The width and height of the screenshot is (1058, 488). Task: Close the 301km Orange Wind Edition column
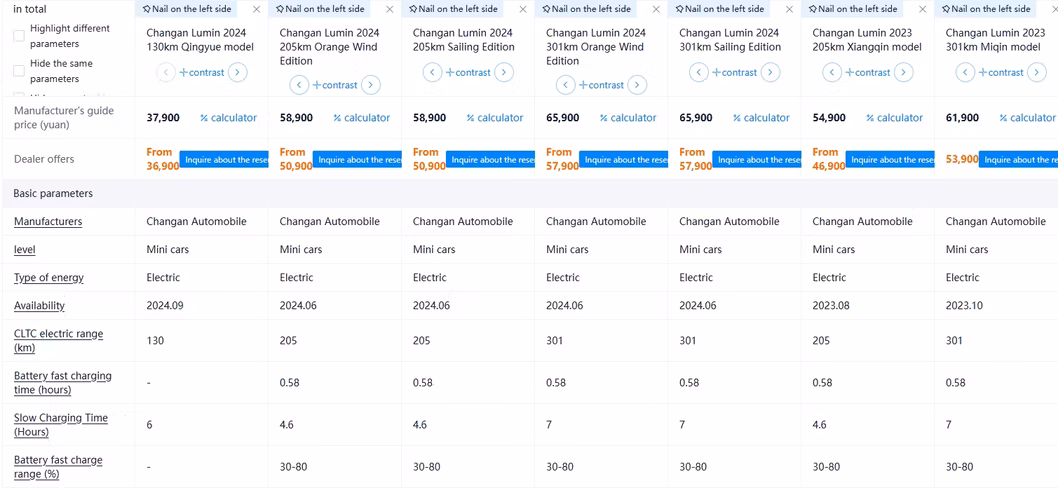point(656,9)
